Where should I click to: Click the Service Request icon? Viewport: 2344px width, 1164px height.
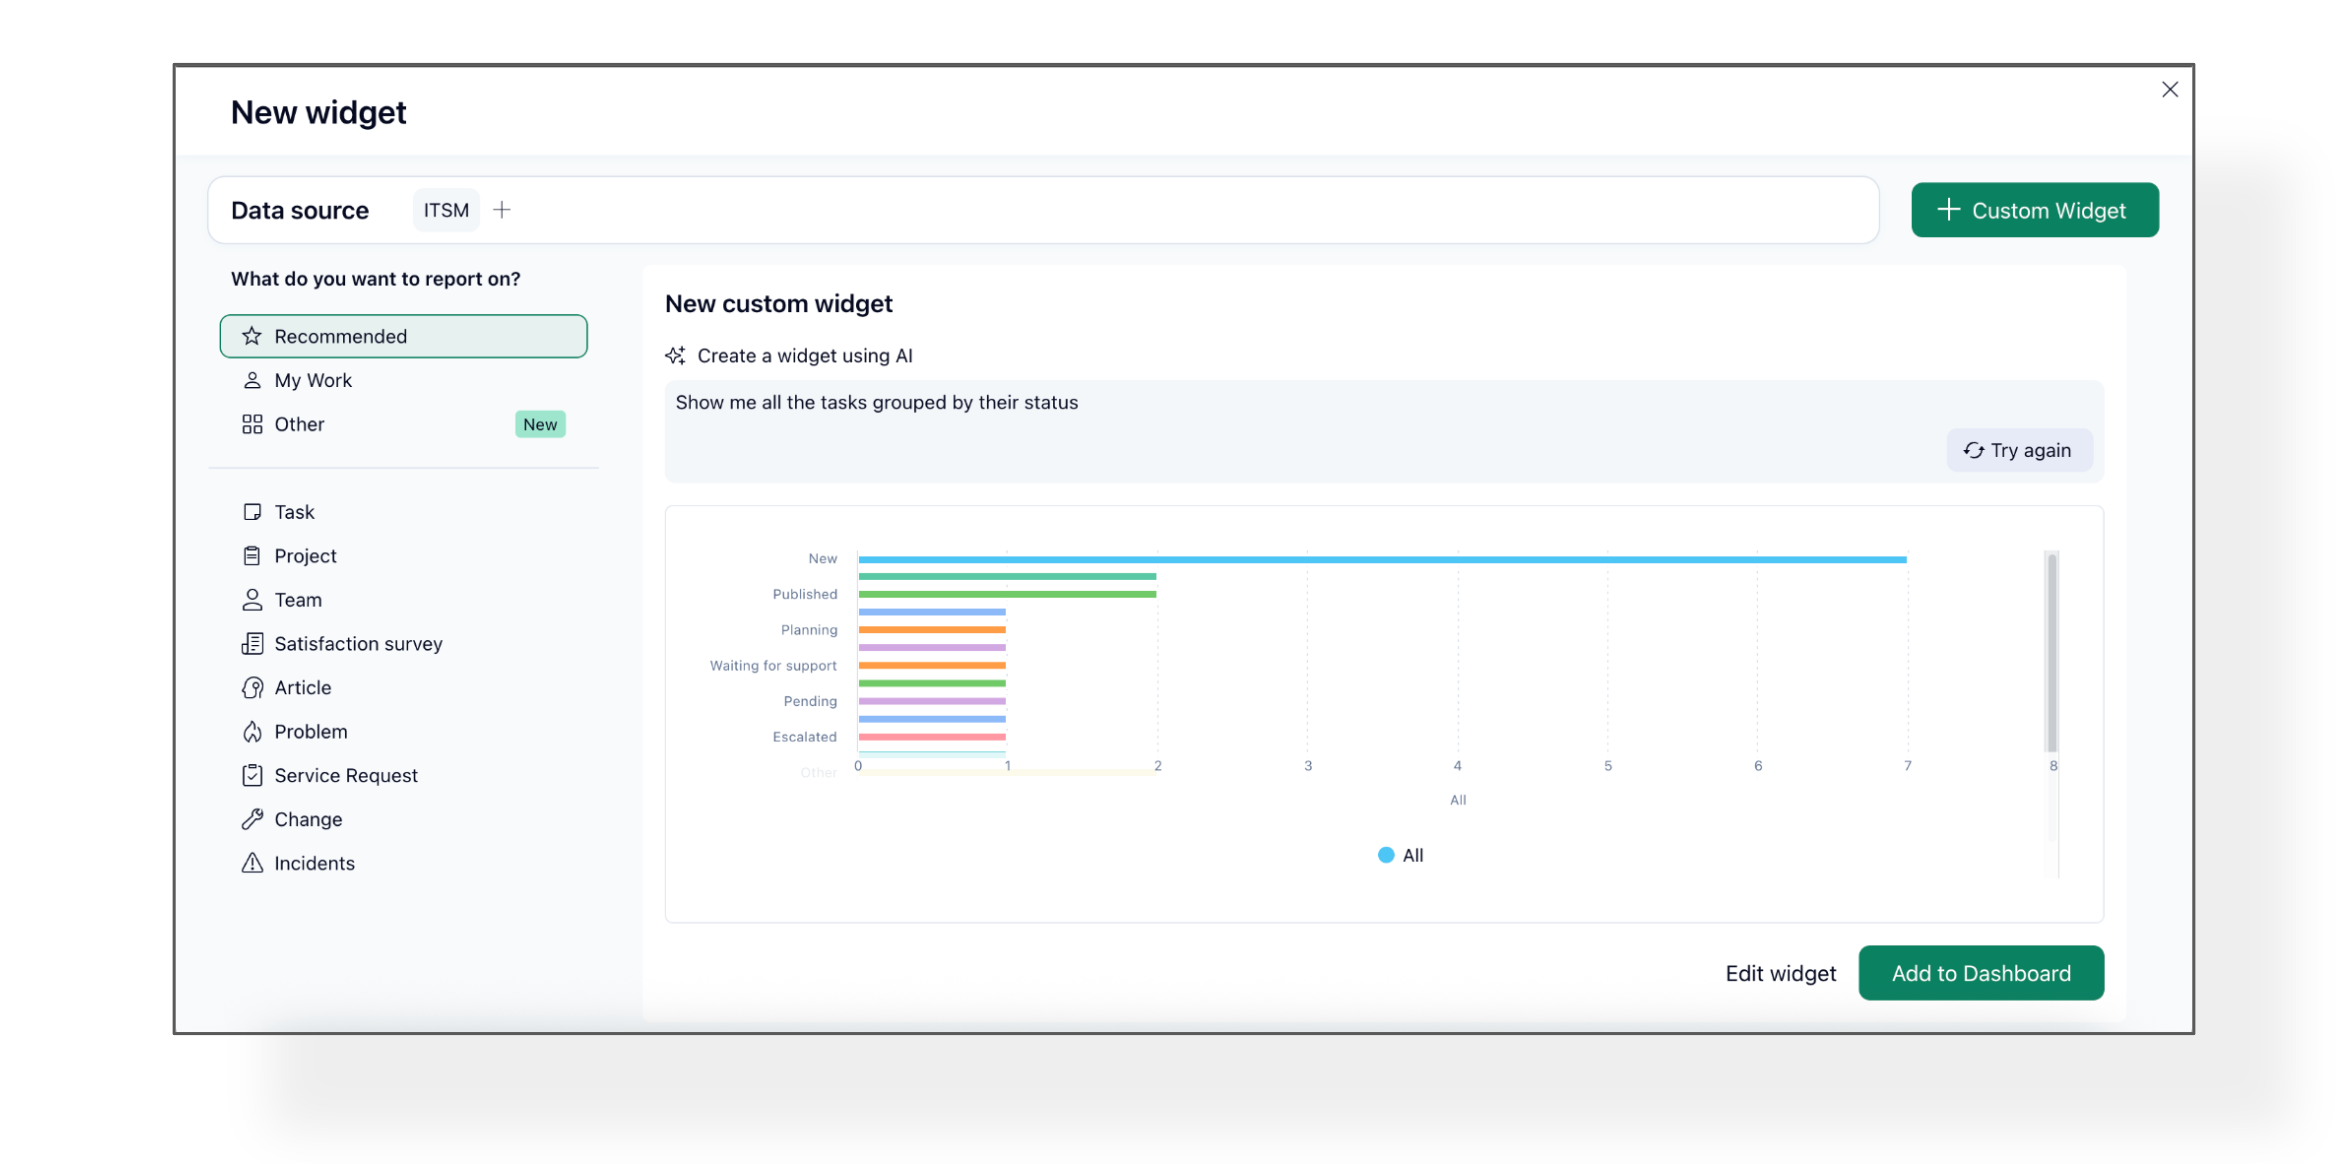tap(252, 776)
